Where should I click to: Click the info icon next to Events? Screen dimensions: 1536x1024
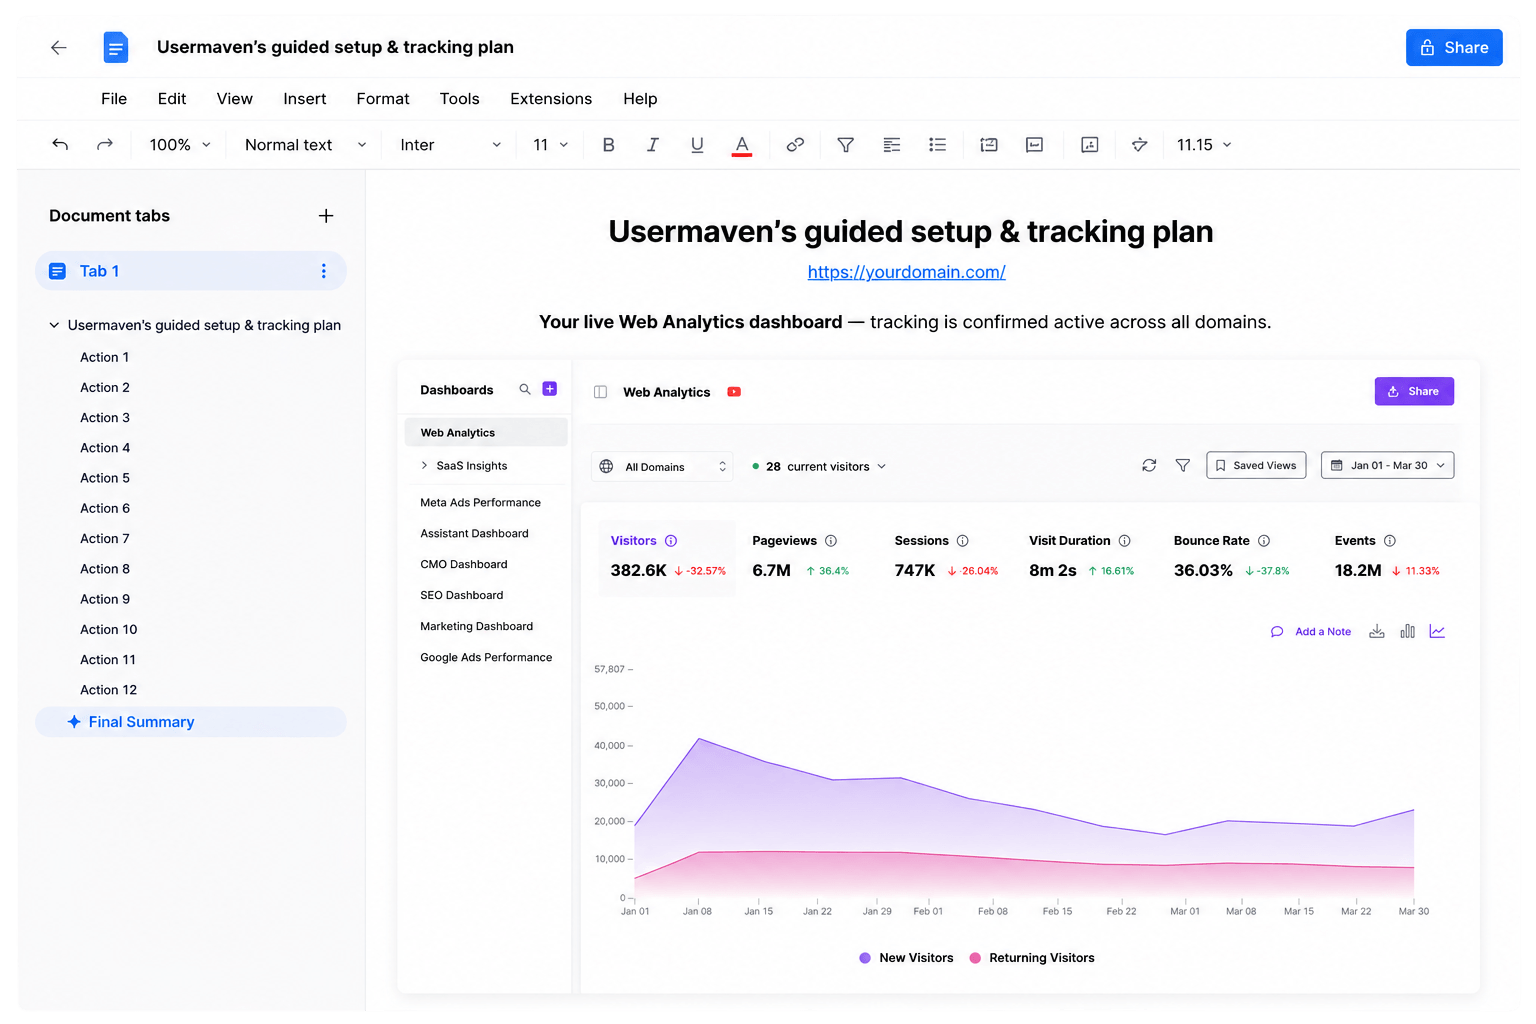[1390, 541]
